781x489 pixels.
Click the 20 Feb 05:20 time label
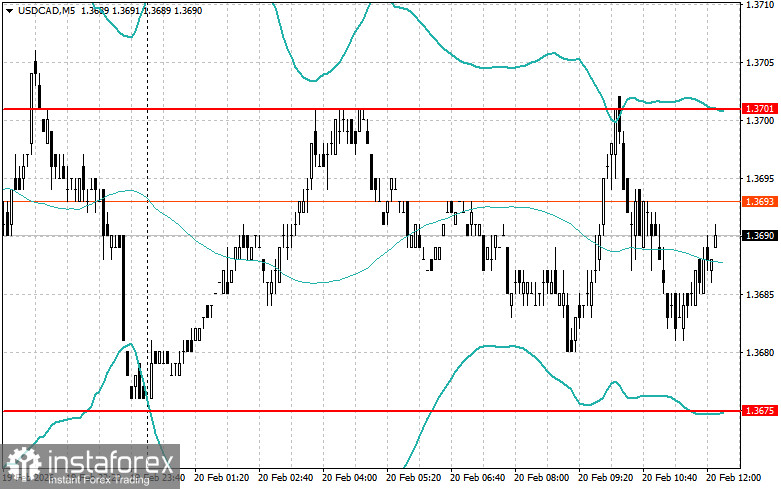pyautogui.click(x=413, y=478)
